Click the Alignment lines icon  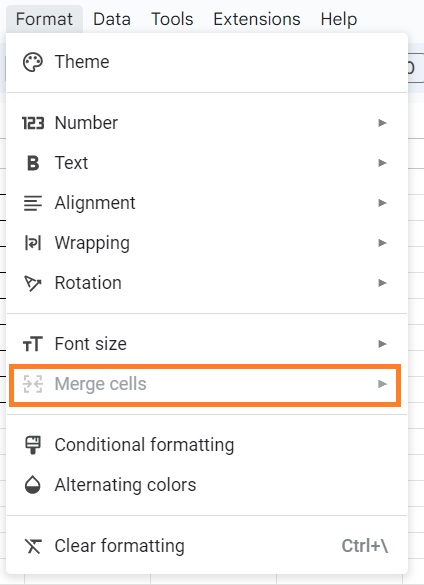point(33,203)
